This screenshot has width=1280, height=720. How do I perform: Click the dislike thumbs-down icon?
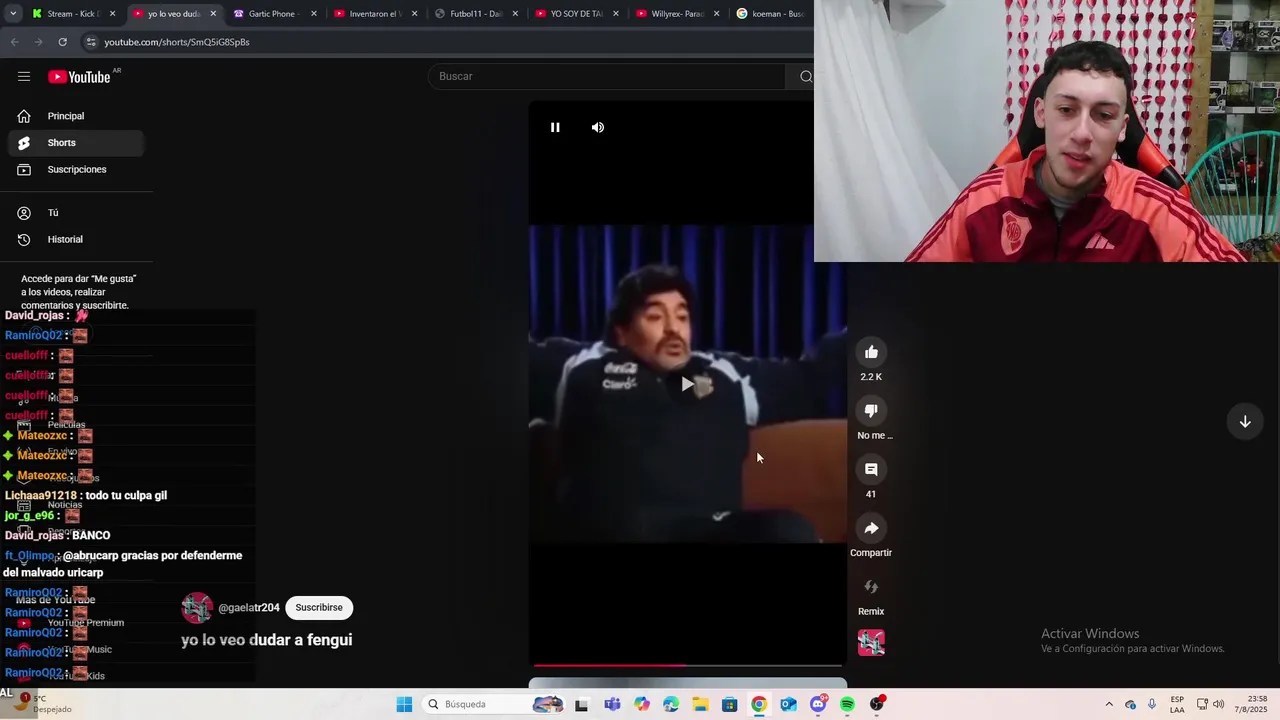pyautogui.click(x=871, y=411)
